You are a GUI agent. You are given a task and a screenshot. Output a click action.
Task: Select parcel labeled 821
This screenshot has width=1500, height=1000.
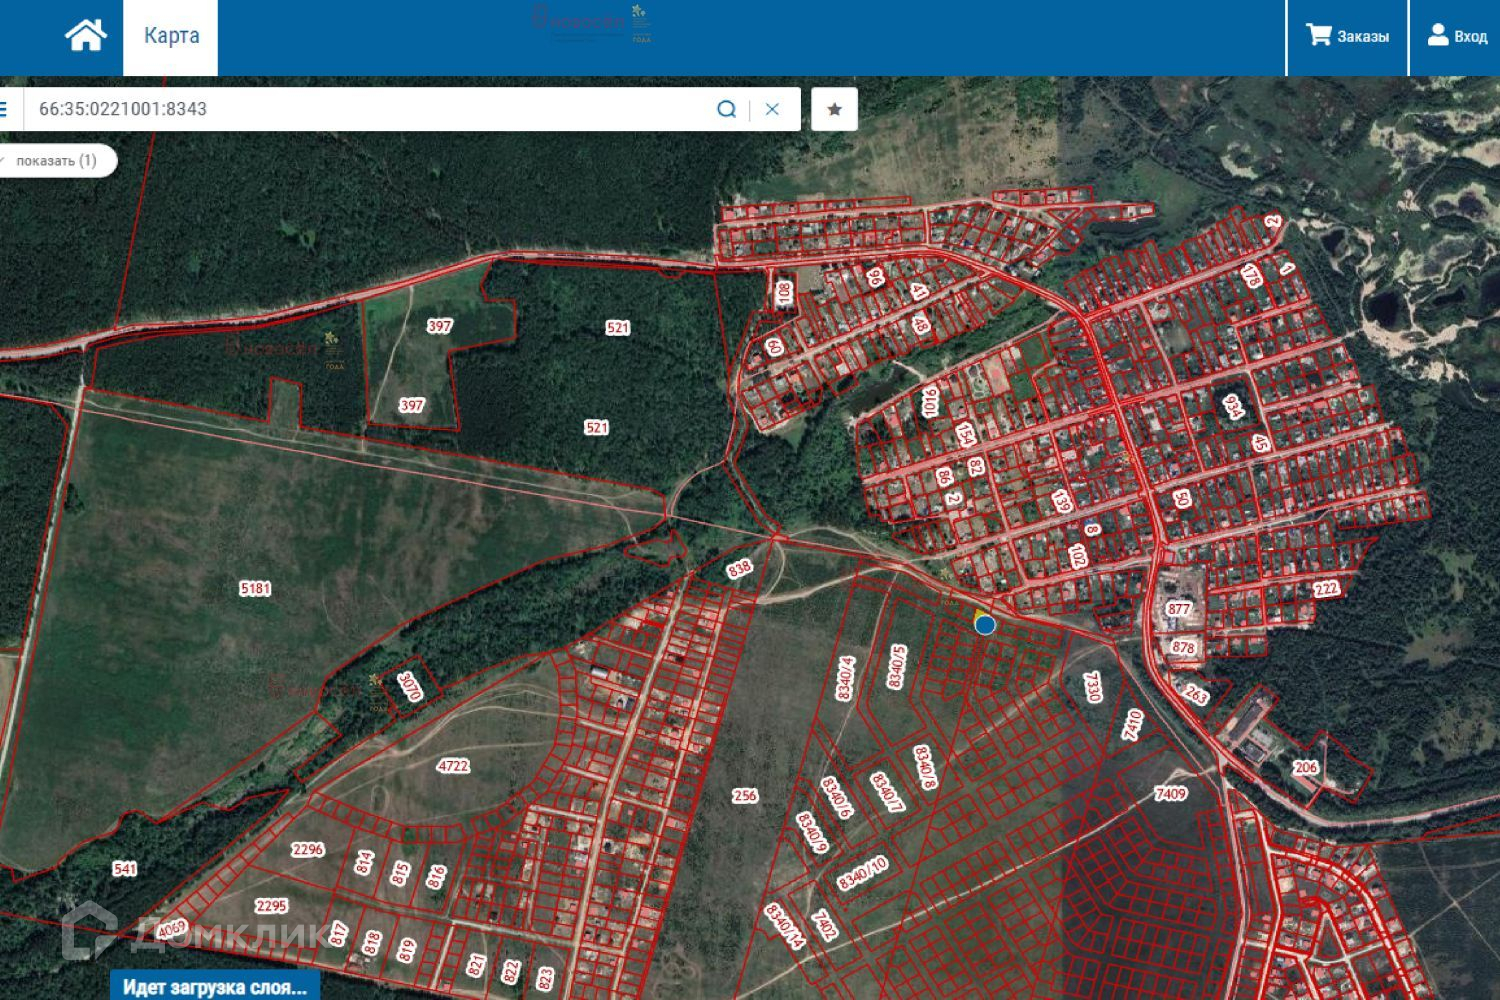(476, 965)
